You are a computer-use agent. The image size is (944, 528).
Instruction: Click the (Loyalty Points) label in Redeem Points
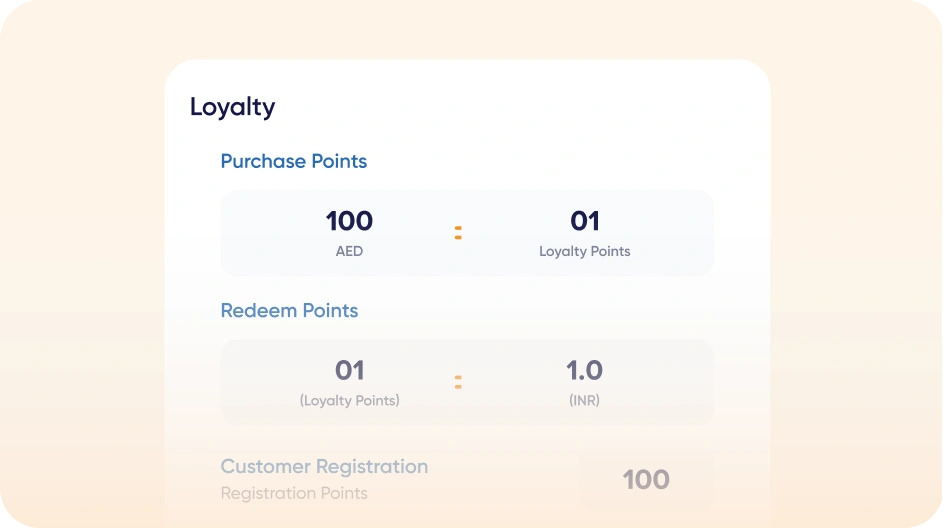pos(349,401)
